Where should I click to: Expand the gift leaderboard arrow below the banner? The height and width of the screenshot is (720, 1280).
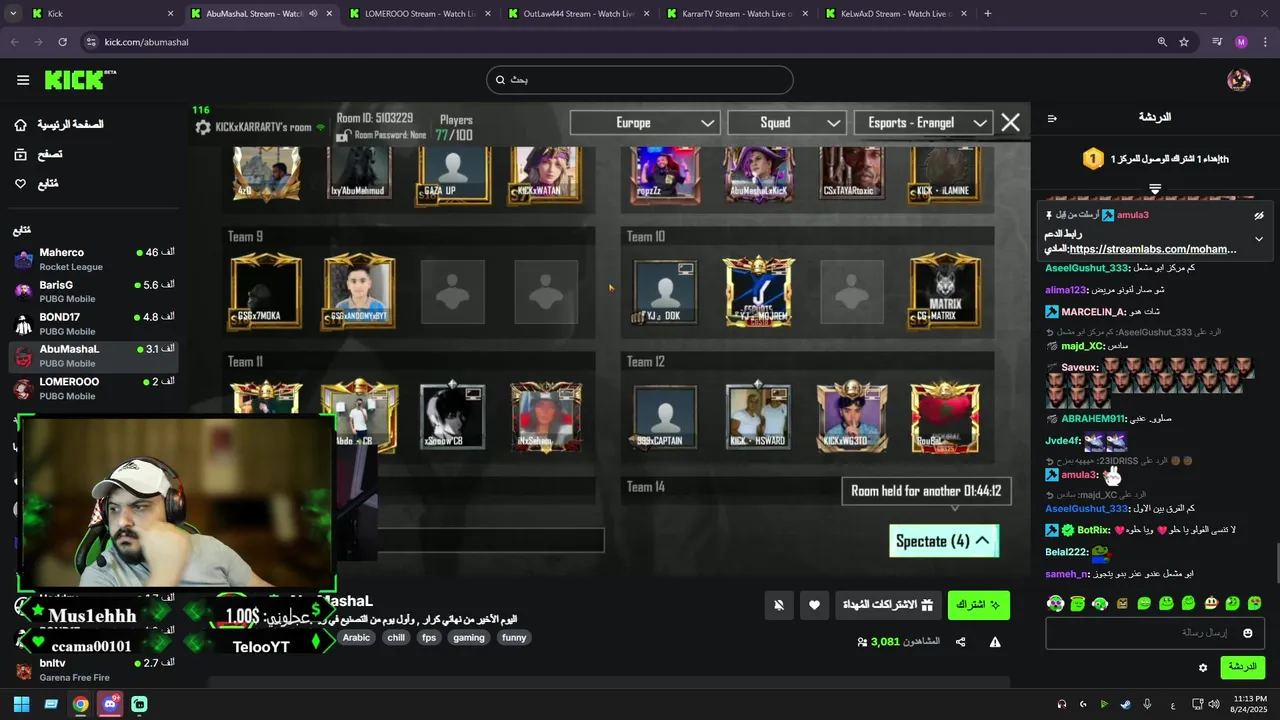click(x=1155, y=188)
